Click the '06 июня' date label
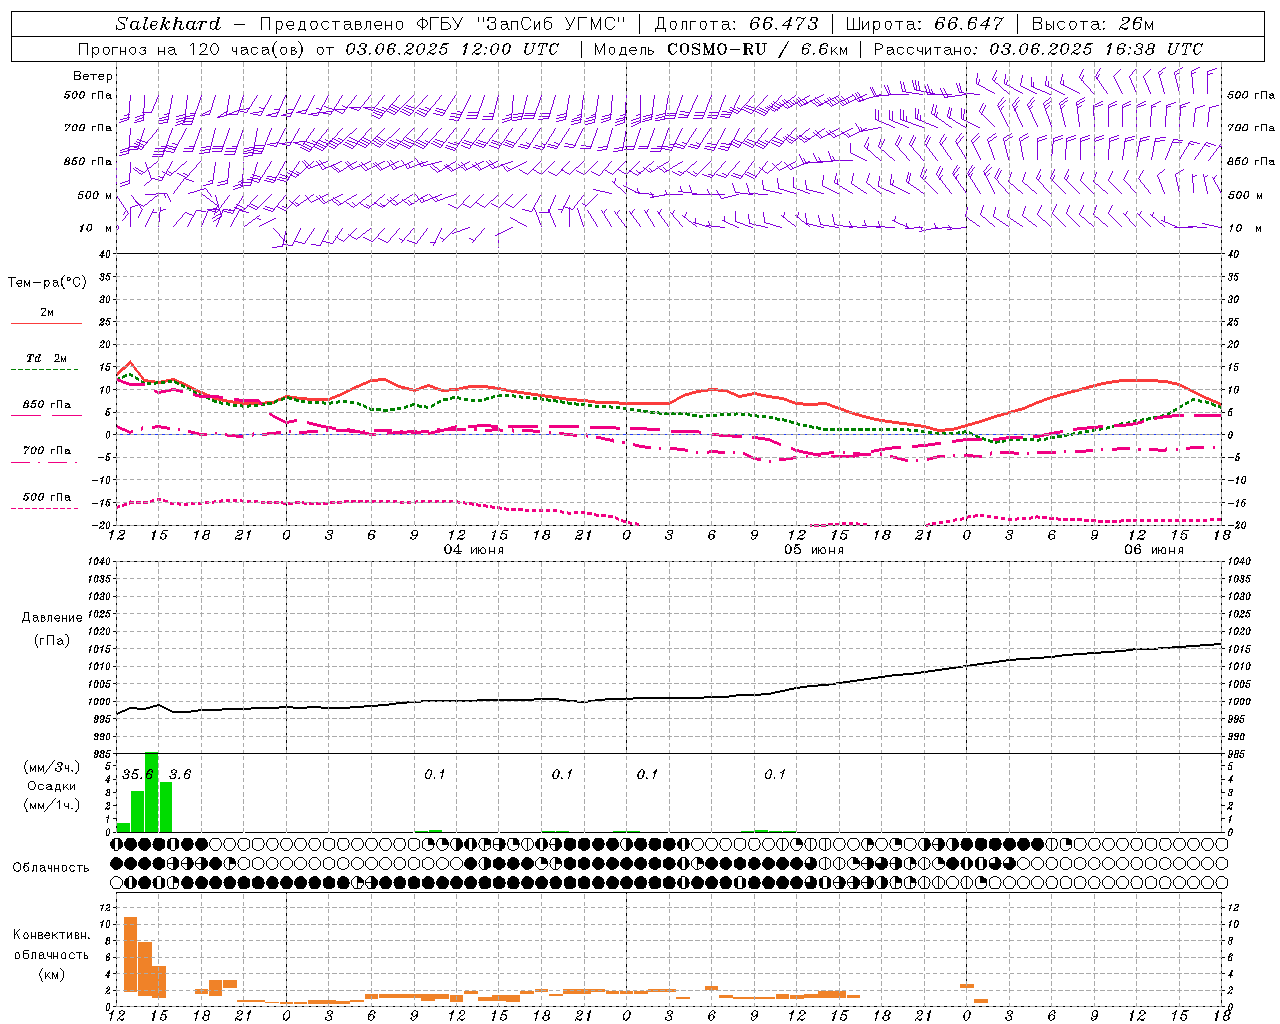Image resolution: width=1280 pixels, height=1024 pixels. [x=1153, y=550]
